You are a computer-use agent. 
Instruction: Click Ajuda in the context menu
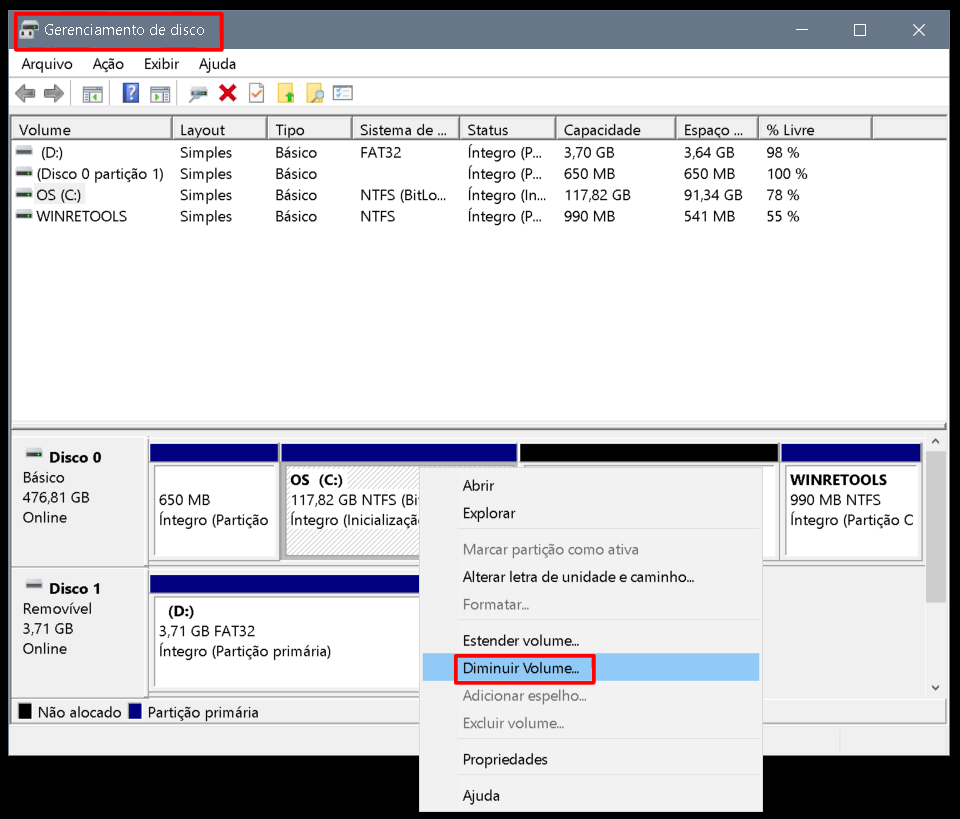pyautogui.click(x=591, y=795)
